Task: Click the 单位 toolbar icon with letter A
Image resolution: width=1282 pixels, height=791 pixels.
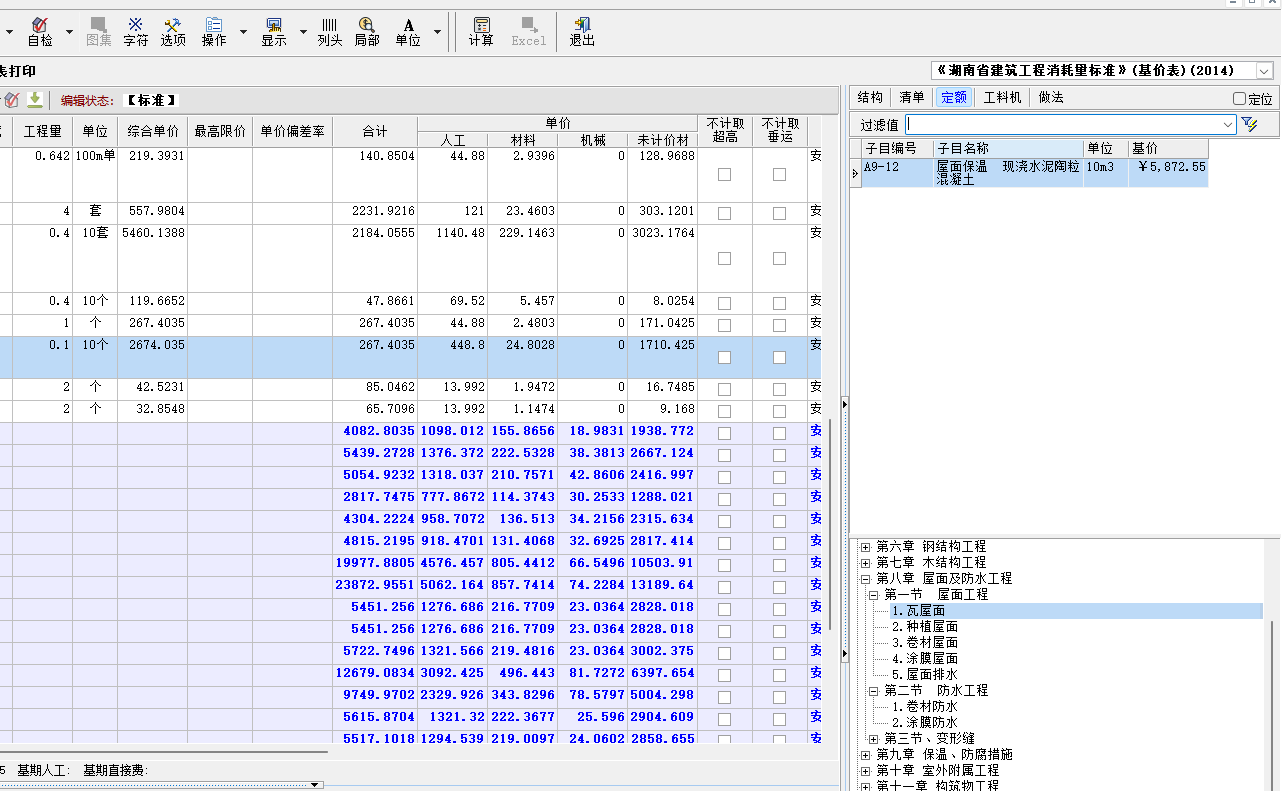Action: [x=408, y=31]
